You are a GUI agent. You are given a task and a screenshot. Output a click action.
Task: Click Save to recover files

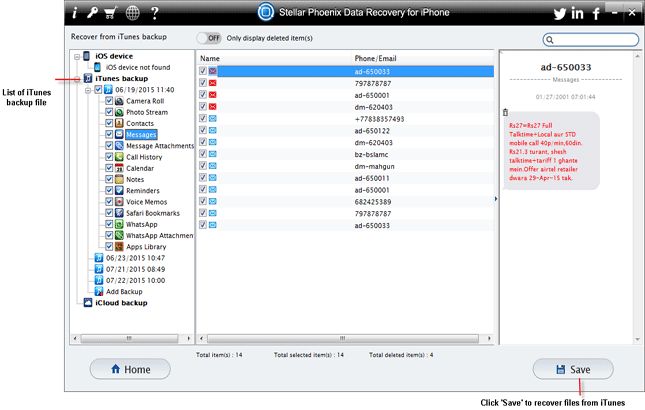[x=573, y=369]
